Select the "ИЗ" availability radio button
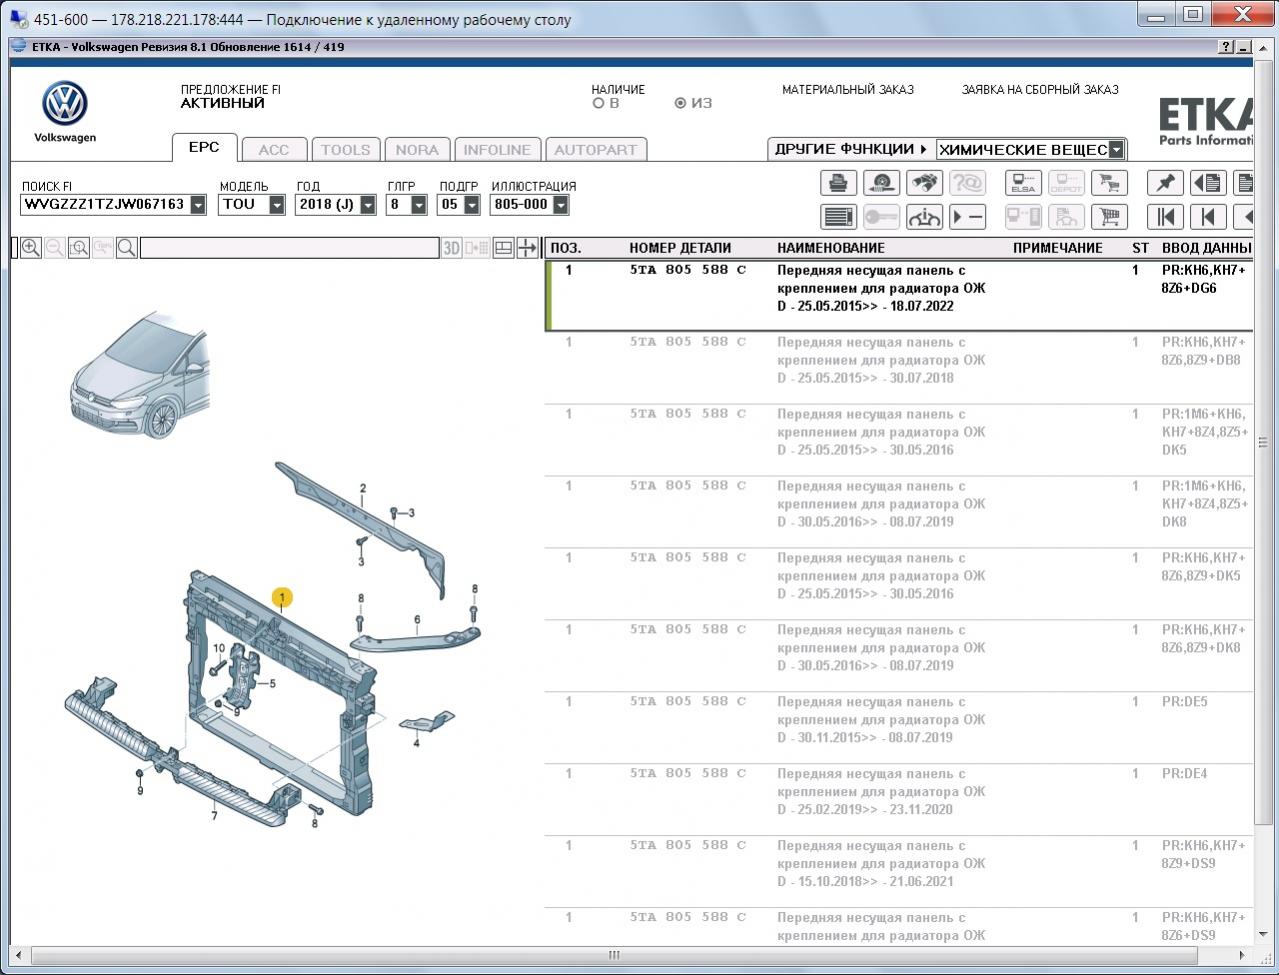 [x=680, y=103]
